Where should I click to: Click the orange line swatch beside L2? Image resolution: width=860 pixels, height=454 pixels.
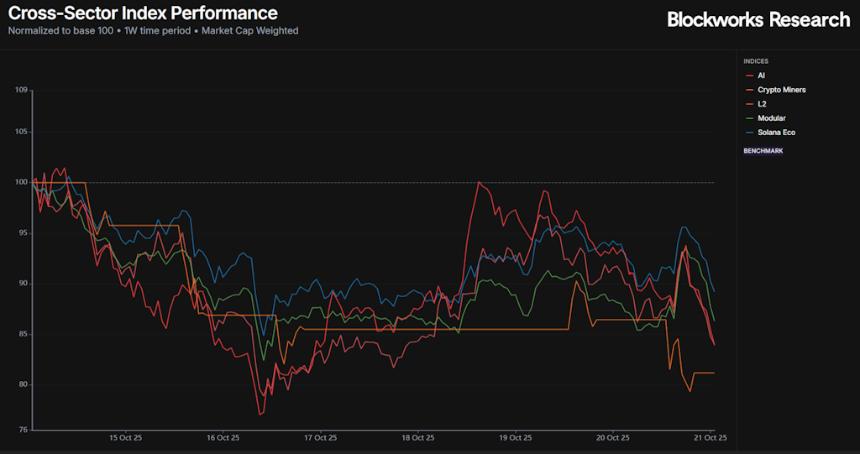[x=749, y=104]
